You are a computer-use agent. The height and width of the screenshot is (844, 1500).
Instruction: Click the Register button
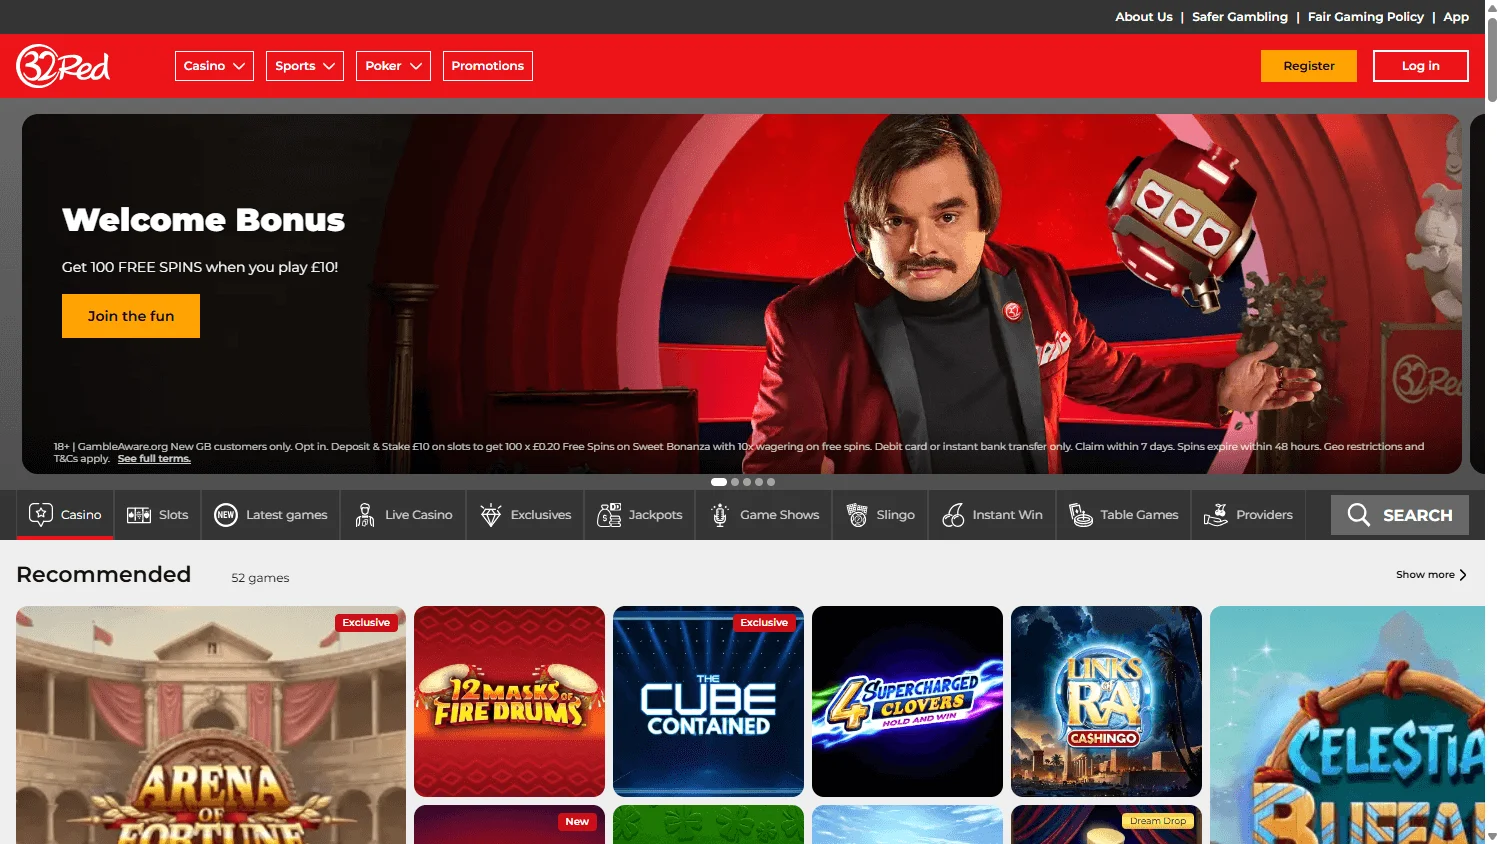click(1309, 66)
